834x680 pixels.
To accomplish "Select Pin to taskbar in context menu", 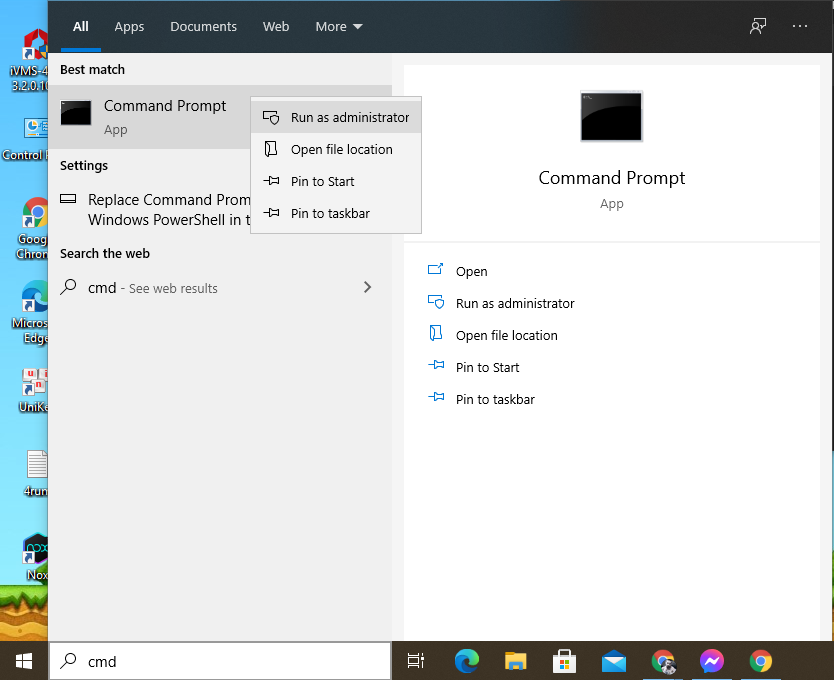I will [x=330, y=213].
